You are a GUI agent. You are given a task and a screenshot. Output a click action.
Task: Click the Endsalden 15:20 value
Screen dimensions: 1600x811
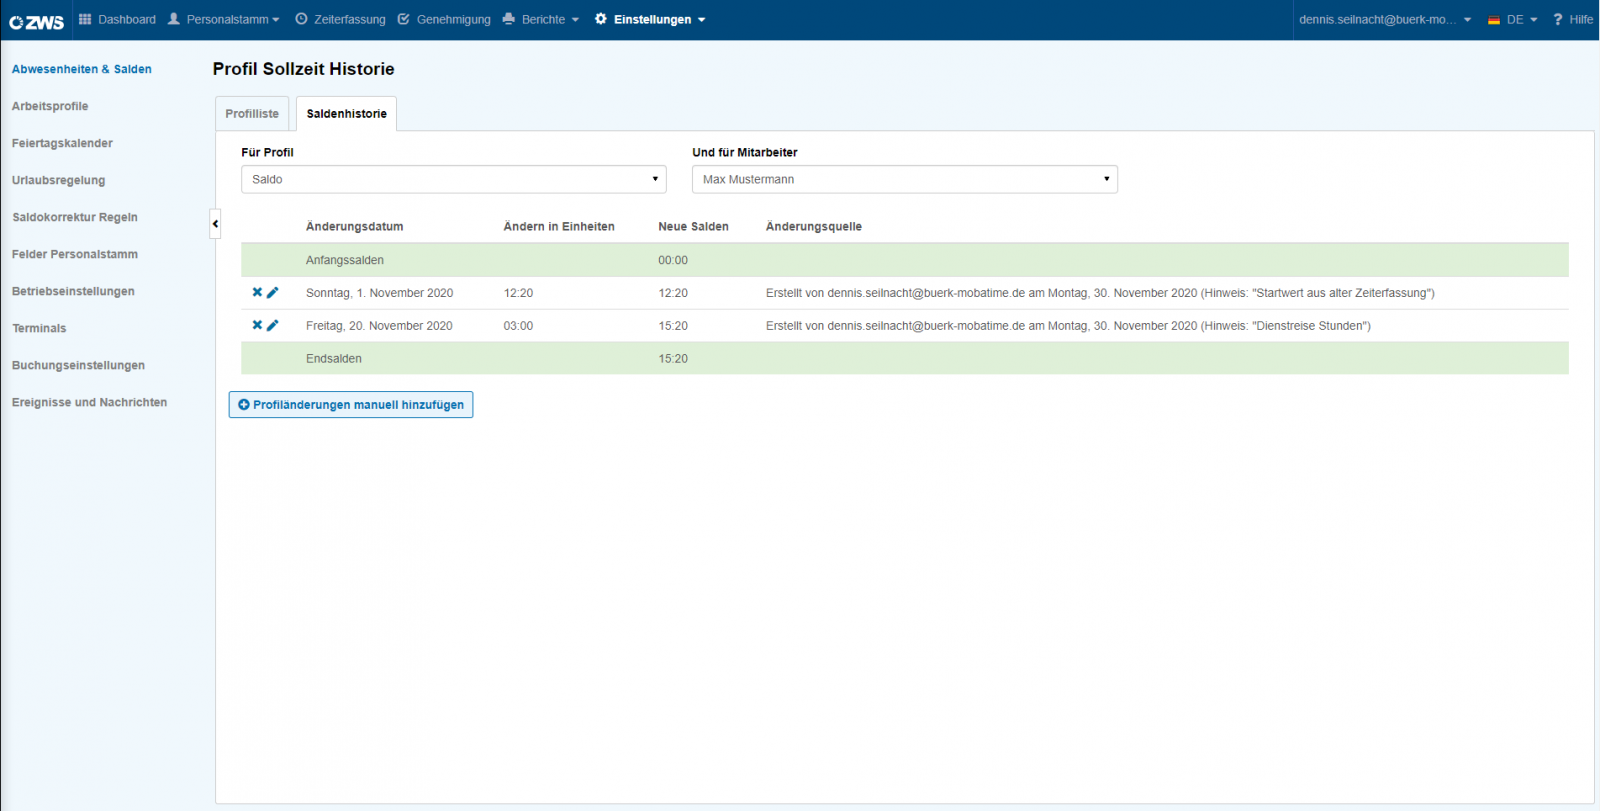(673, 359)
